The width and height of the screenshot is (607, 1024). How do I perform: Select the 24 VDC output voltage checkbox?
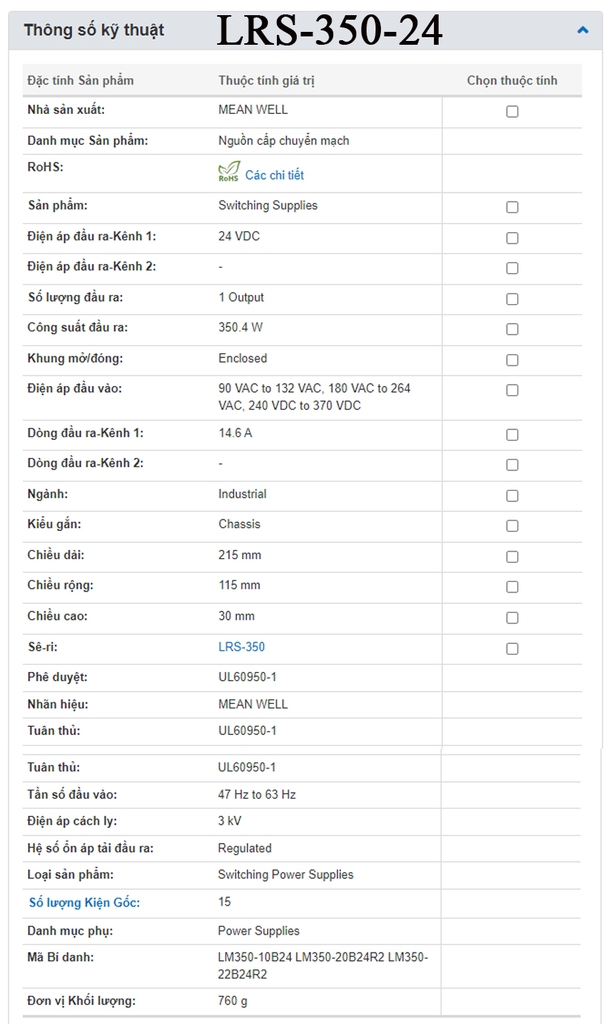[512, 238]
